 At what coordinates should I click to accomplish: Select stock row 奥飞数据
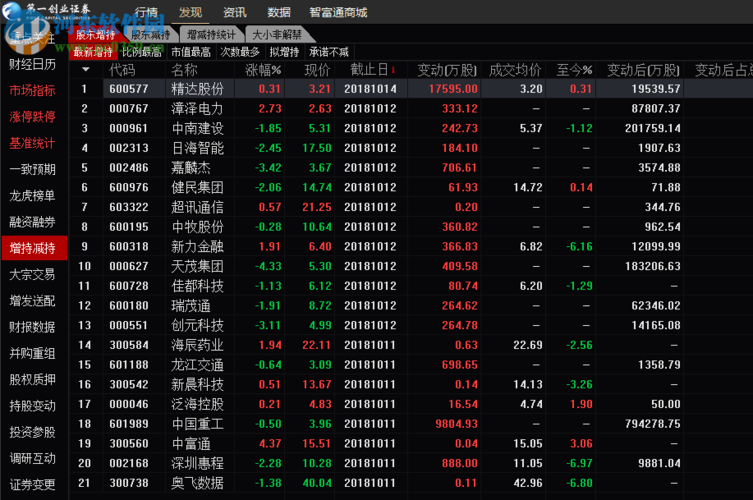pos(411,483)
